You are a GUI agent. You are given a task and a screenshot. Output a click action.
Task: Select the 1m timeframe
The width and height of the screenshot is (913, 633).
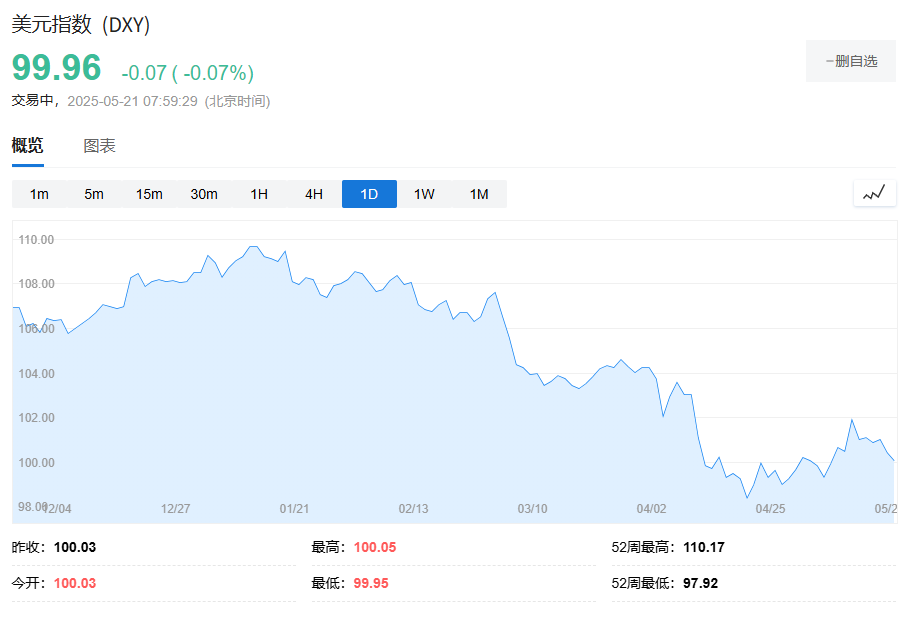(39, 194)
